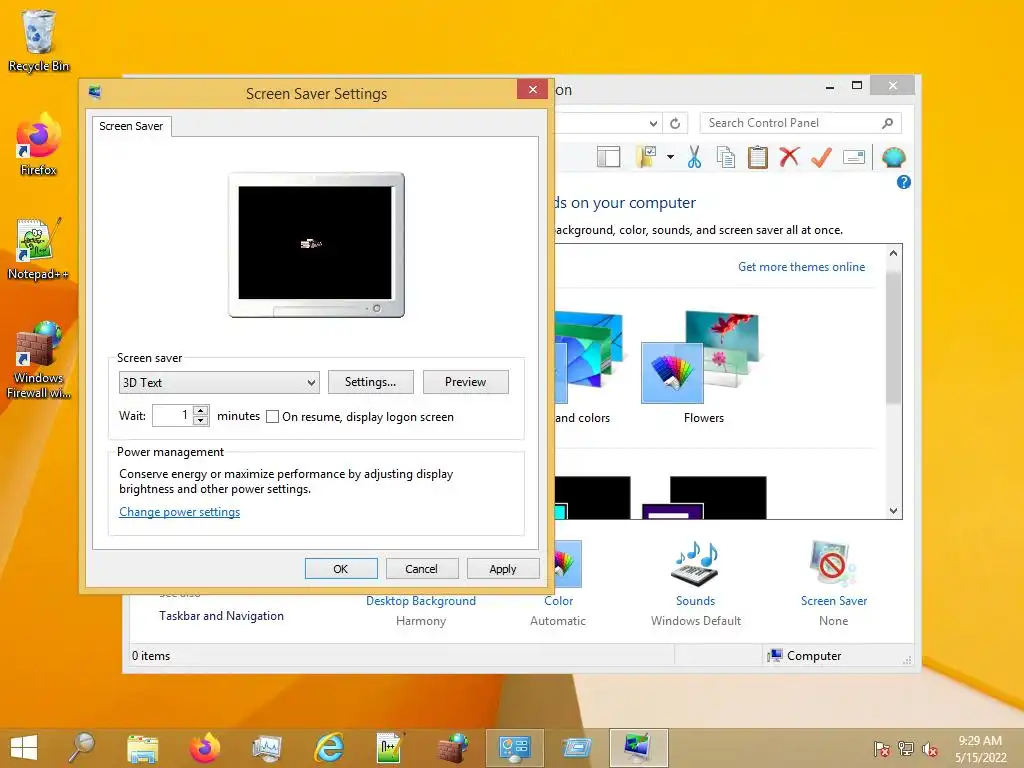This screenshot has height=768, width=1024.
Task: Click the Settings... button
Action: [x=370, y=382]
